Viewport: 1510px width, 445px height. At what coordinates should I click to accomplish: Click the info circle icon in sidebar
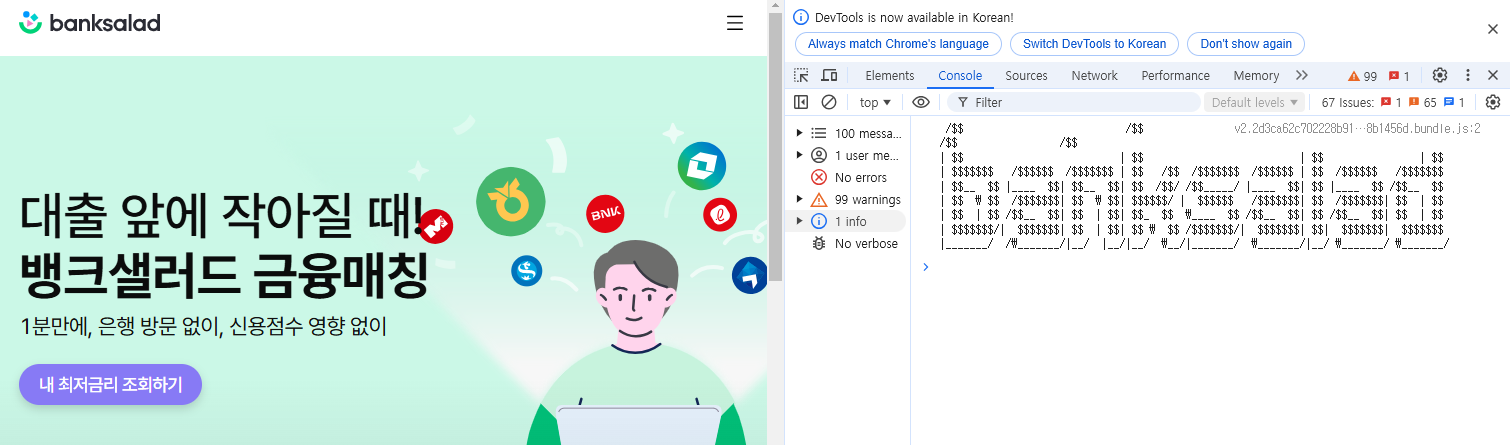coord(818,221)
